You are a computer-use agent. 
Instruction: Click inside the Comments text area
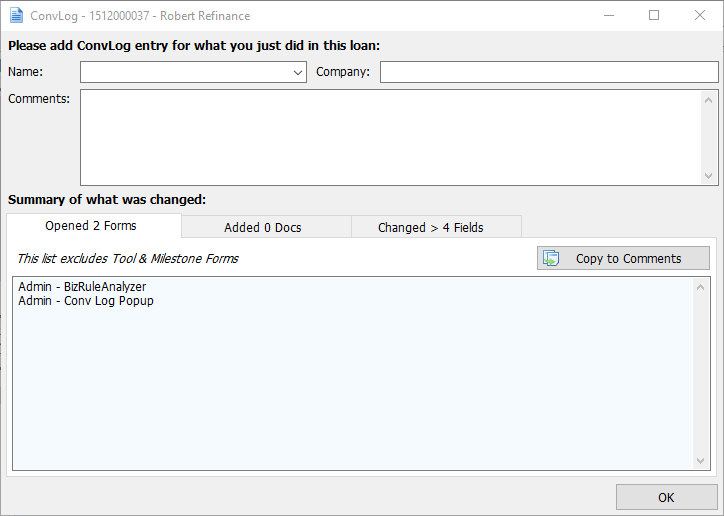[390, 137]
